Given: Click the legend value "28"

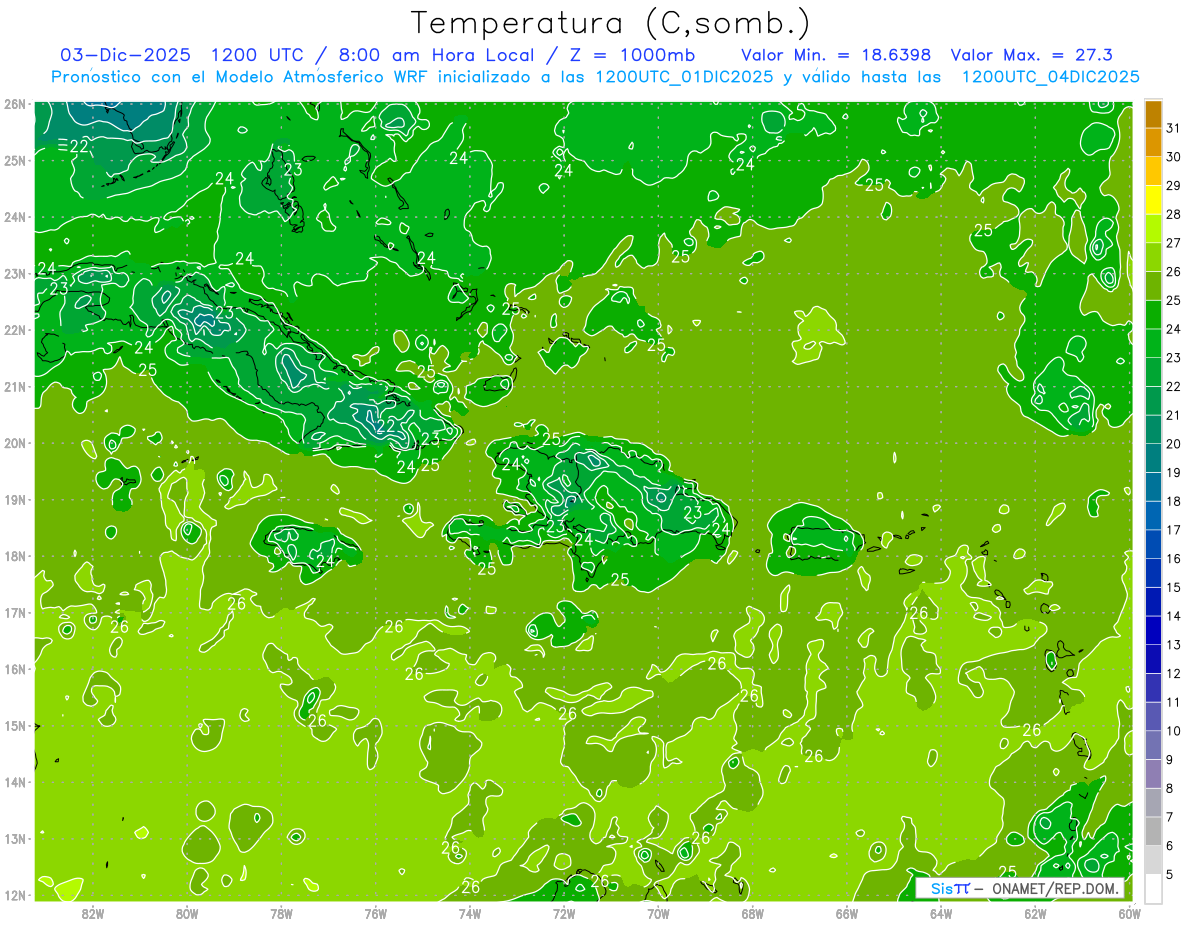Looking at the screenshot, I should [x=1174, y=214].
